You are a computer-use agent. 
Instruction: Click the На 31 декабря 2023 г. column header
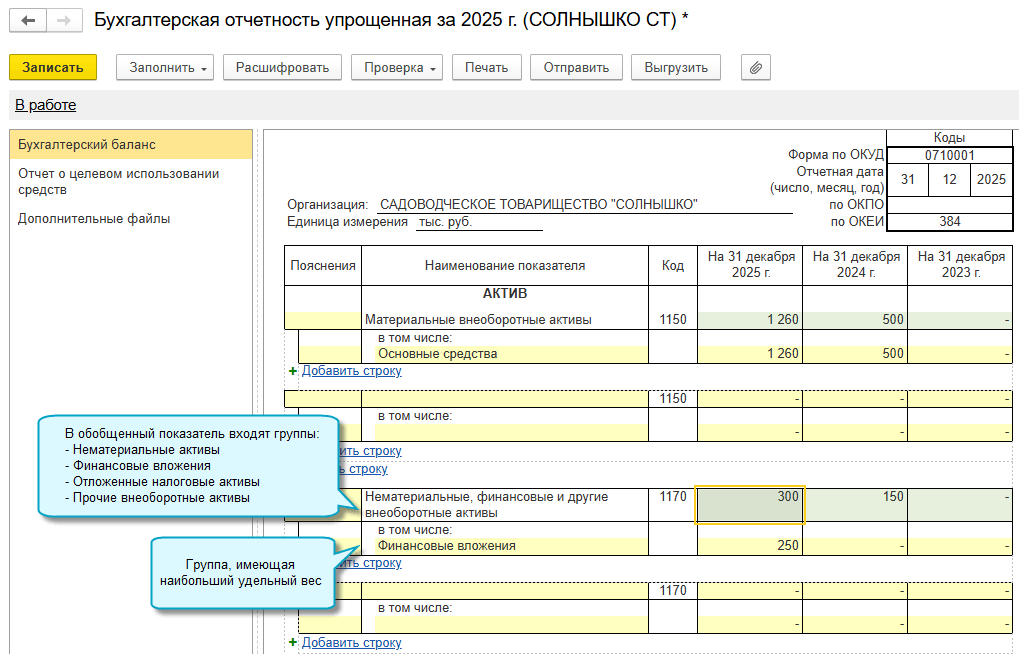coord(961,265)
